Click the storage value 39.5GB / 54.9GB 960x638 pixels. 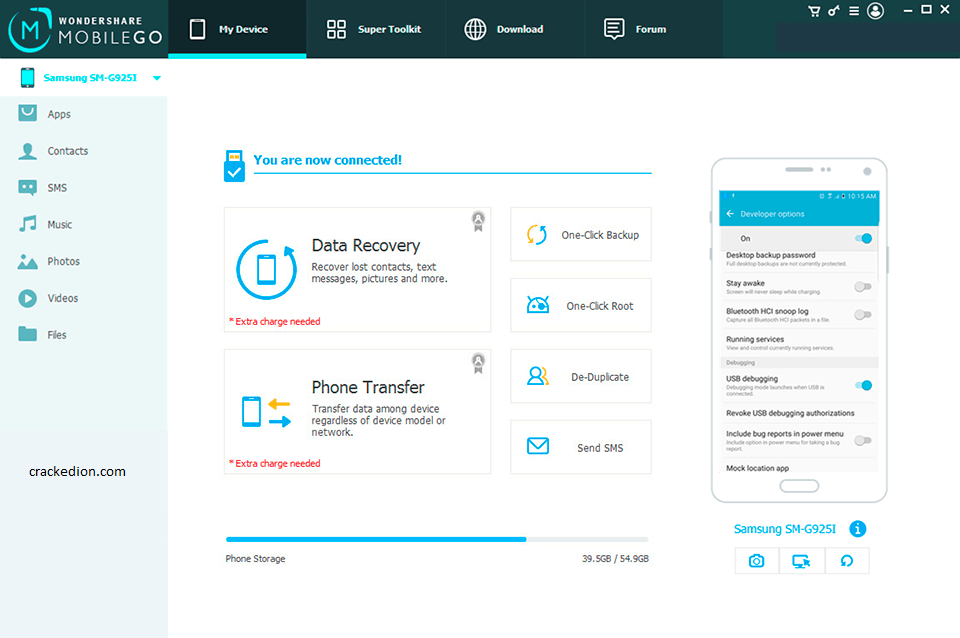tap(615, 558)
